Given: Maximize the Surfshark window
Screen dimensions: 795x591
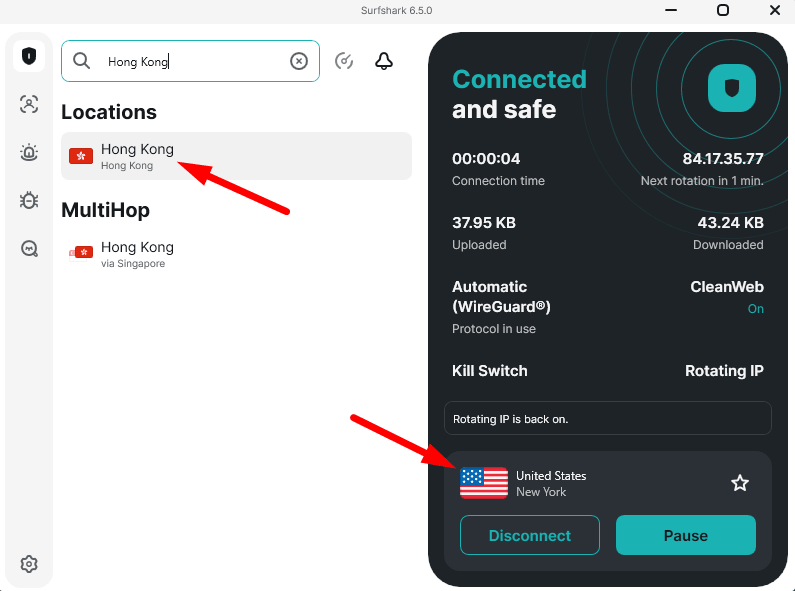Looking at the screenshot, I should click(723, 10).
